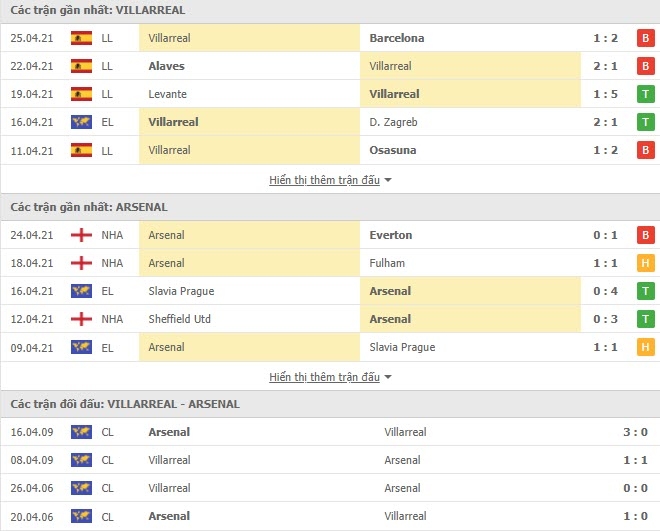Click the Europa League flag beside D. Zagreb match
This screenshot has width=660, height=531.
pos(81,122)
